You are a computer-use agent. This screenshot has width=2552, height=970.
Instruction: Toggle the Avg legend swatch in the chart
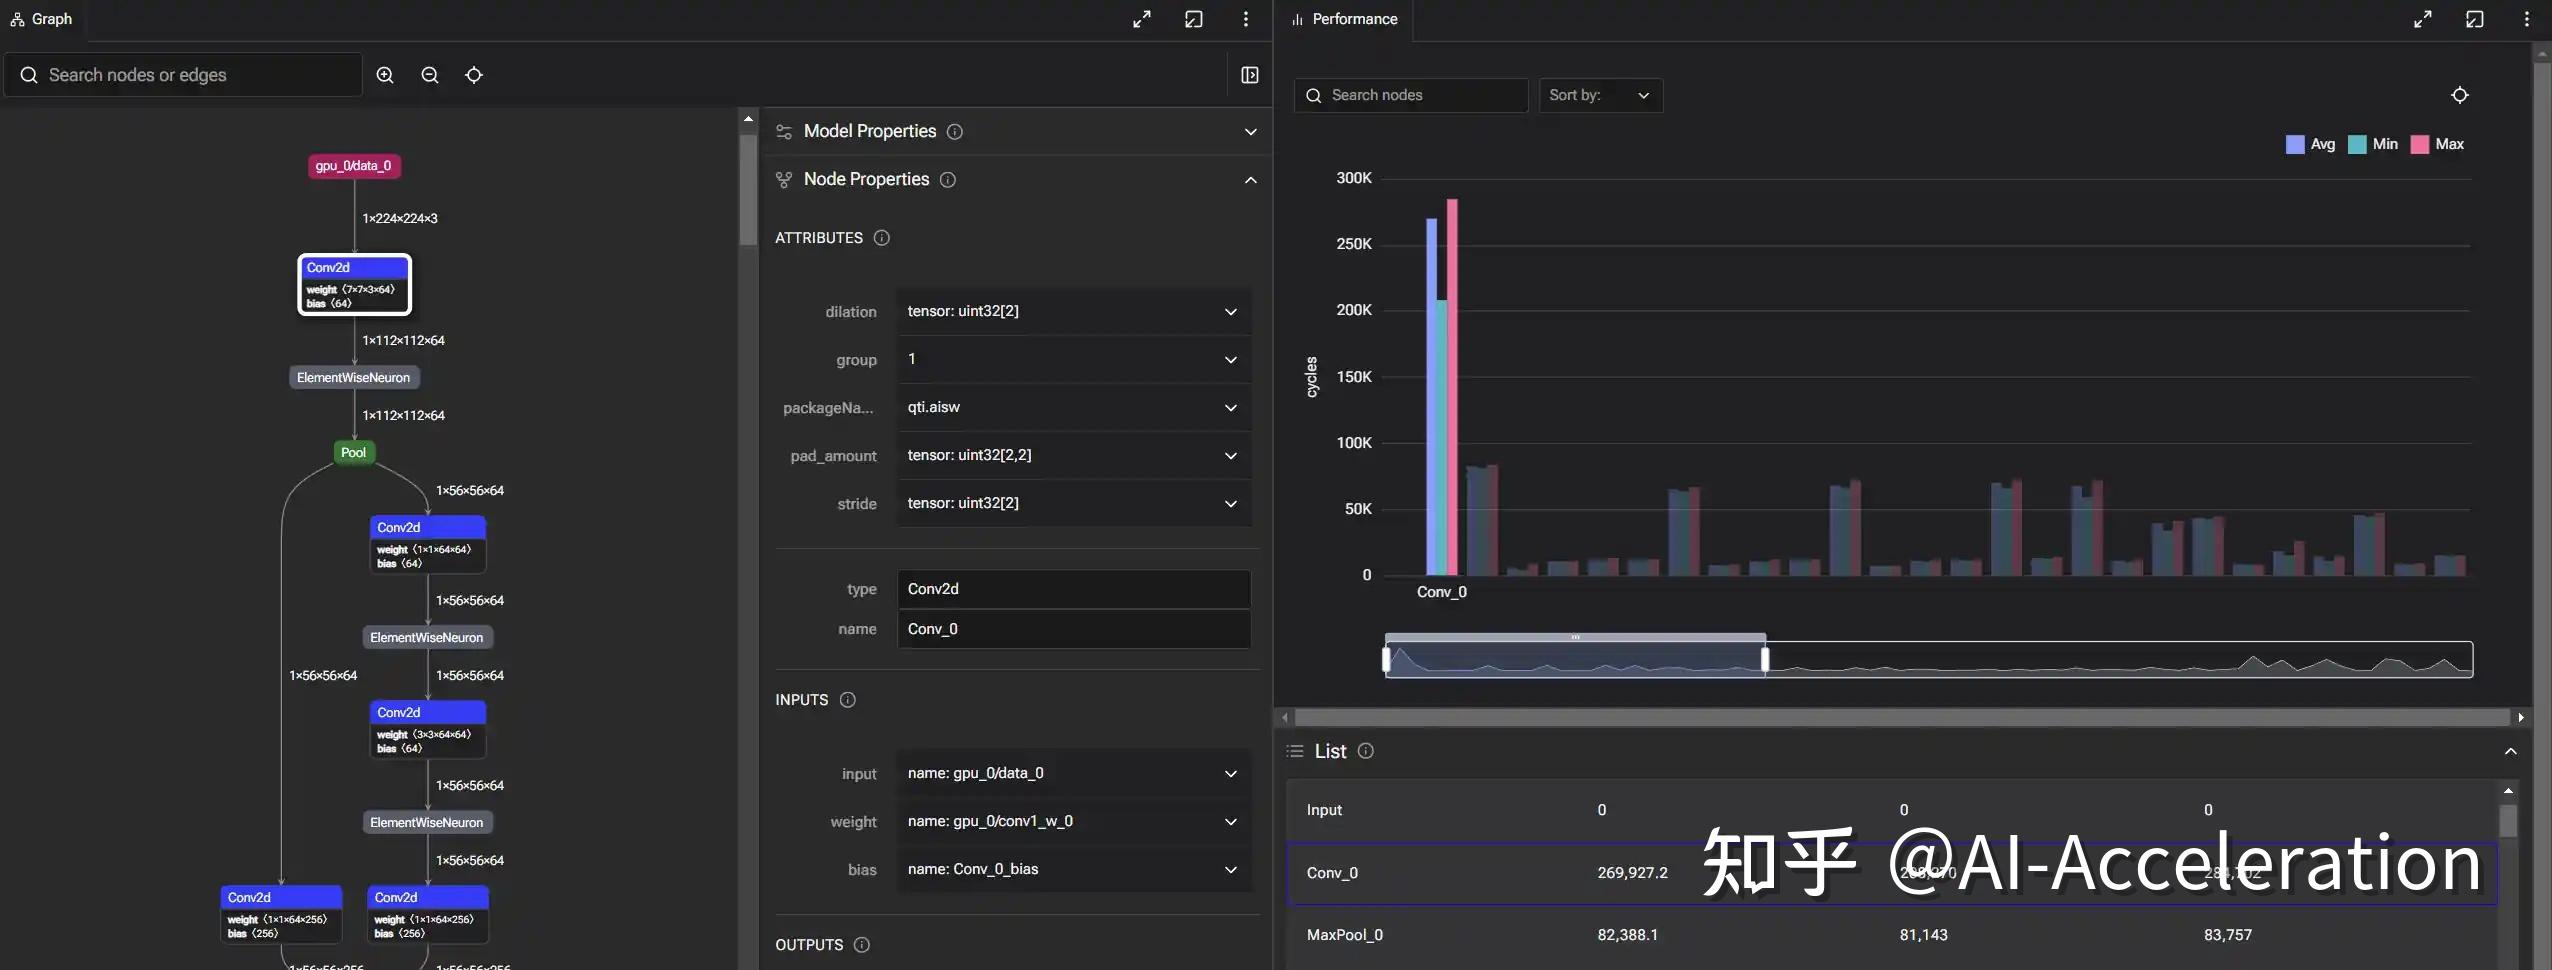[x=2295, y=144]
